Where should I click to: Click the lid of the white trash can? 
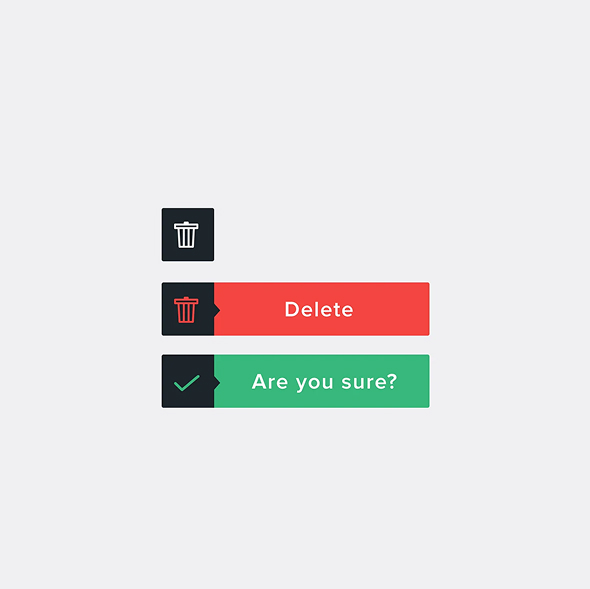point(186,225)
